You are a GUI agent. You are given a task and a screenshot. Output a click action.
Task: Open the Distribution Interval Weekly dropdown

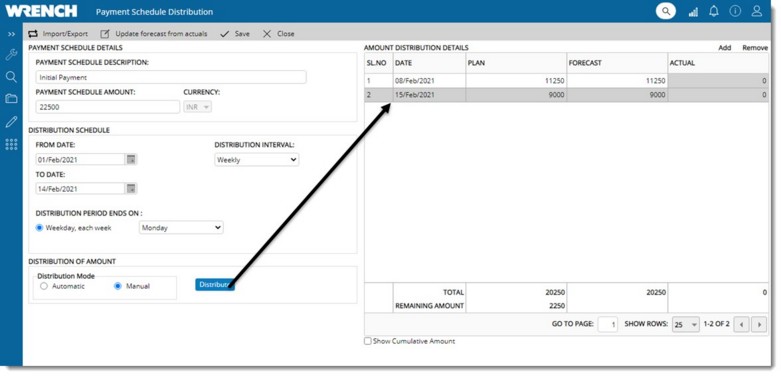click(257, 160)
